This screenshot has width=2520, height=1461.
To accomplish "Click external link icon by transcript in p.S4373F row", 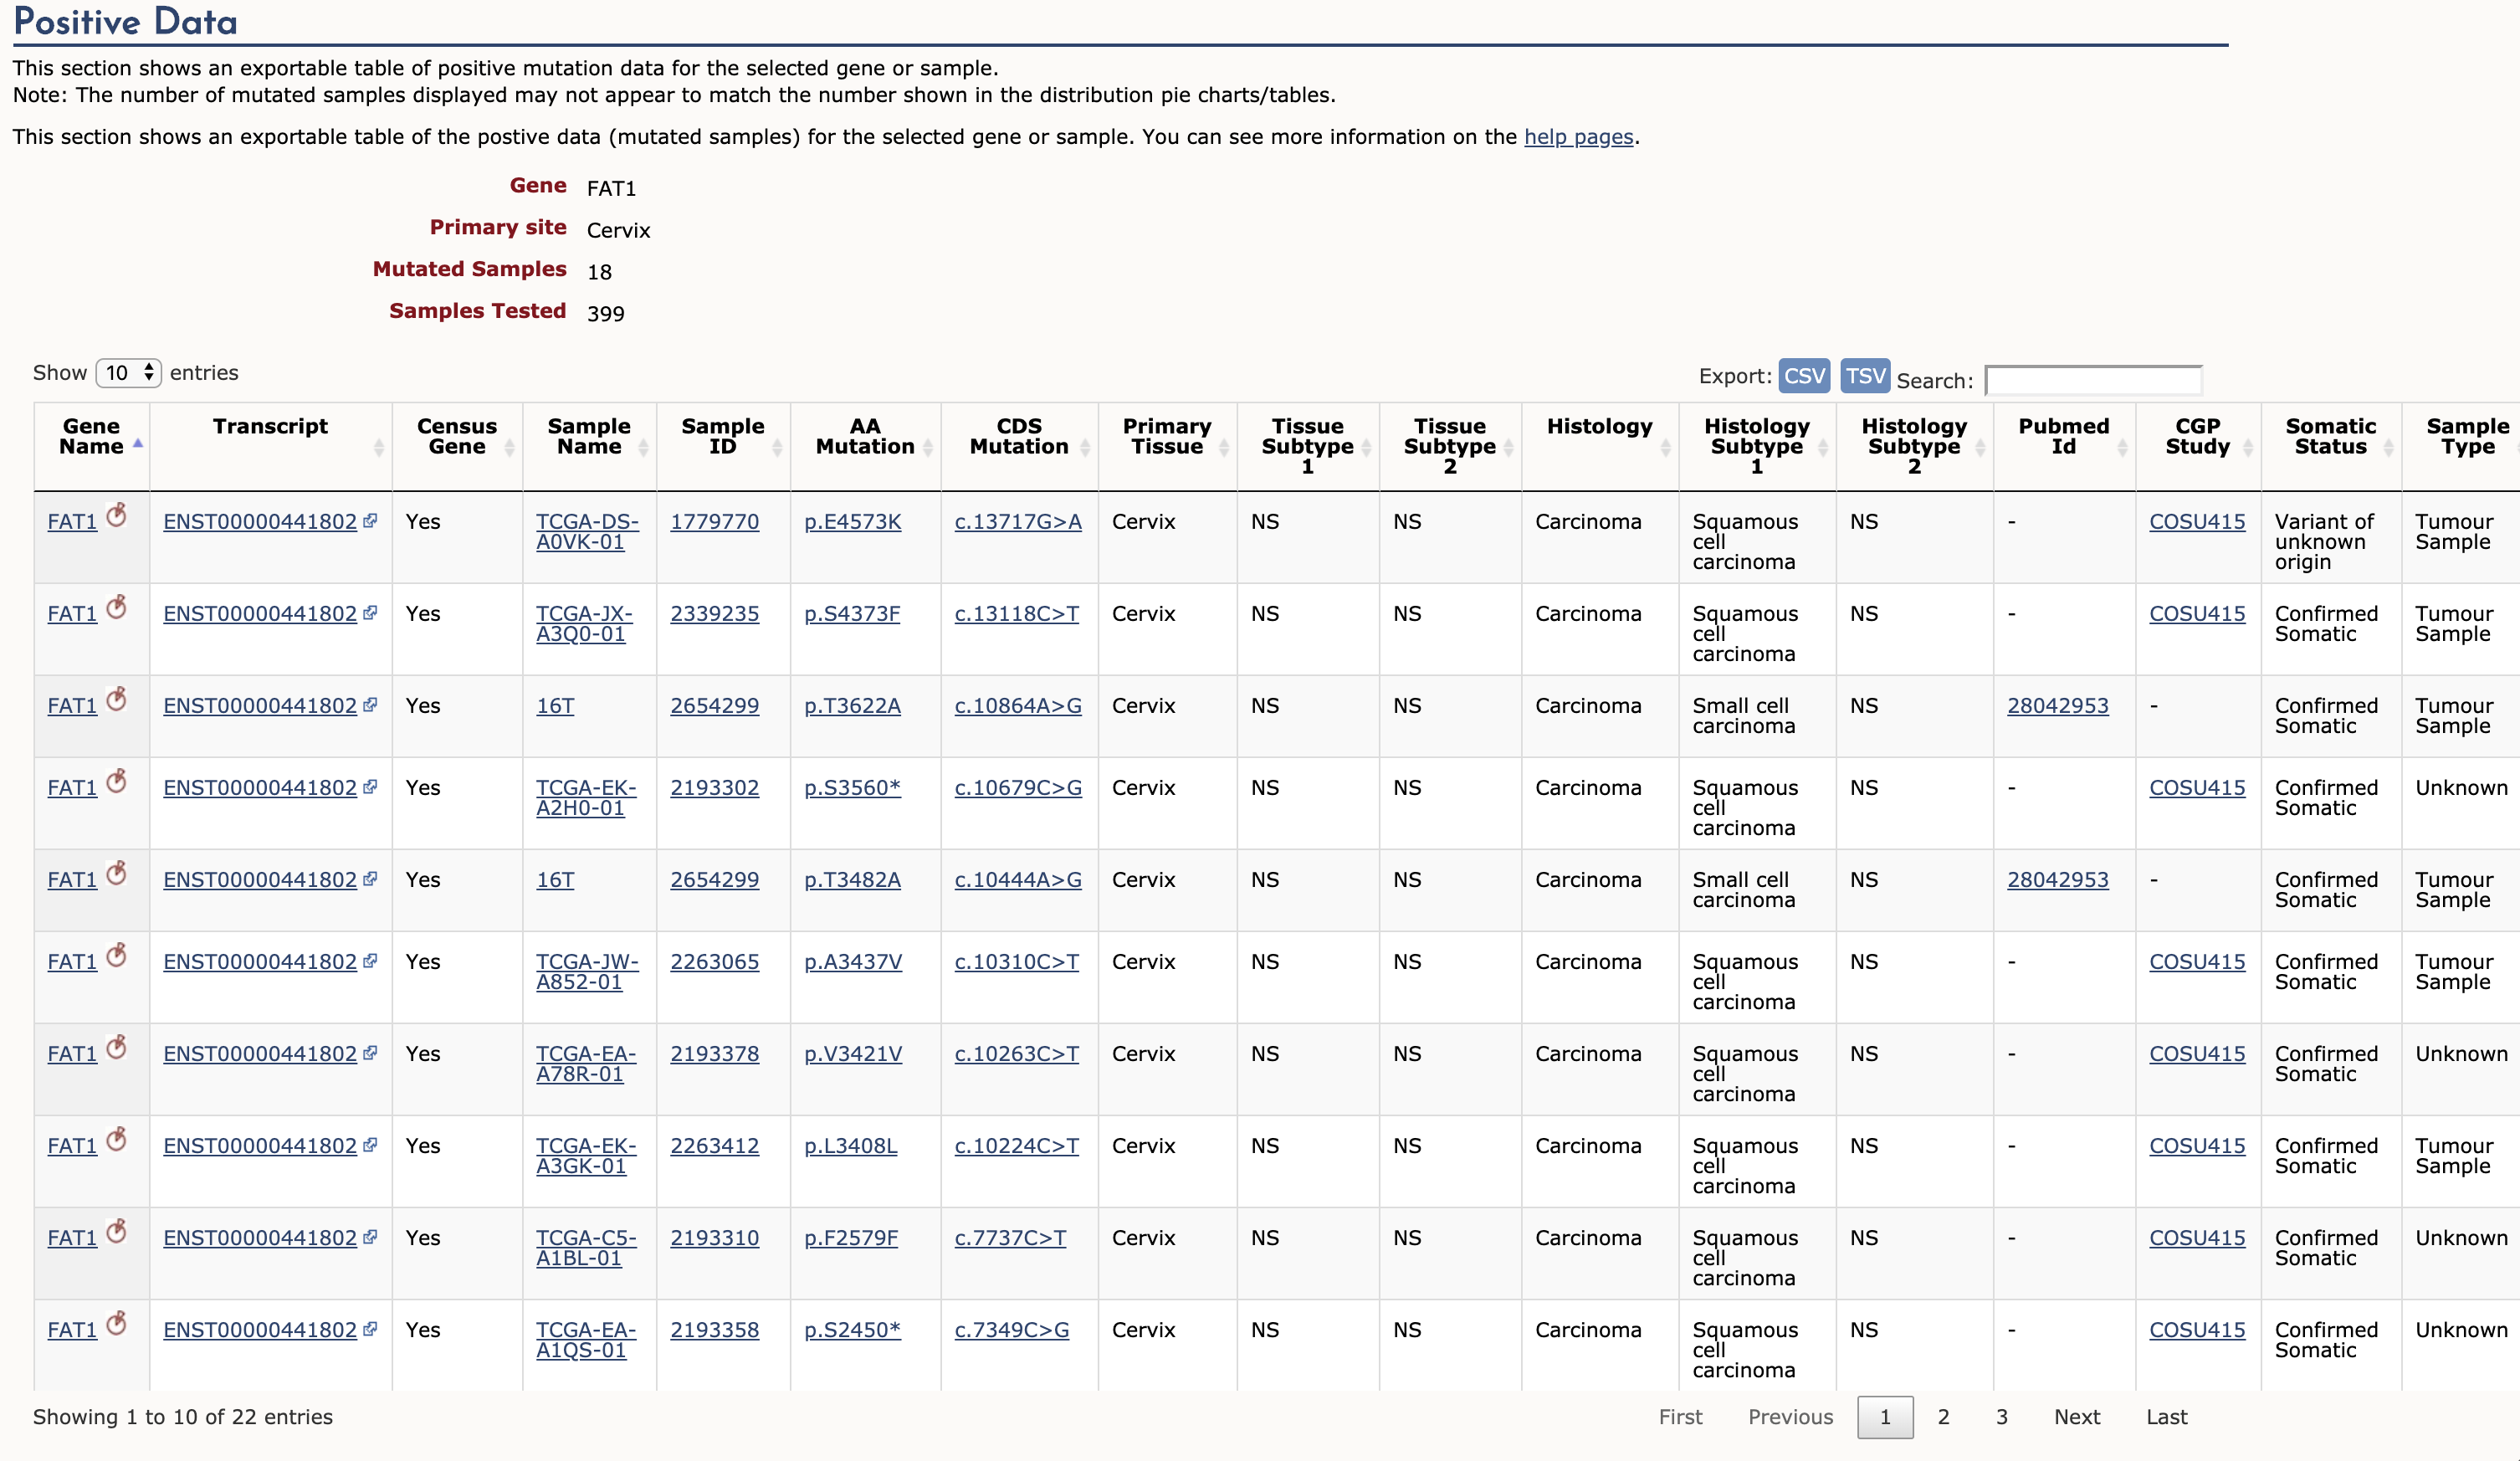I will click(370, 612).
